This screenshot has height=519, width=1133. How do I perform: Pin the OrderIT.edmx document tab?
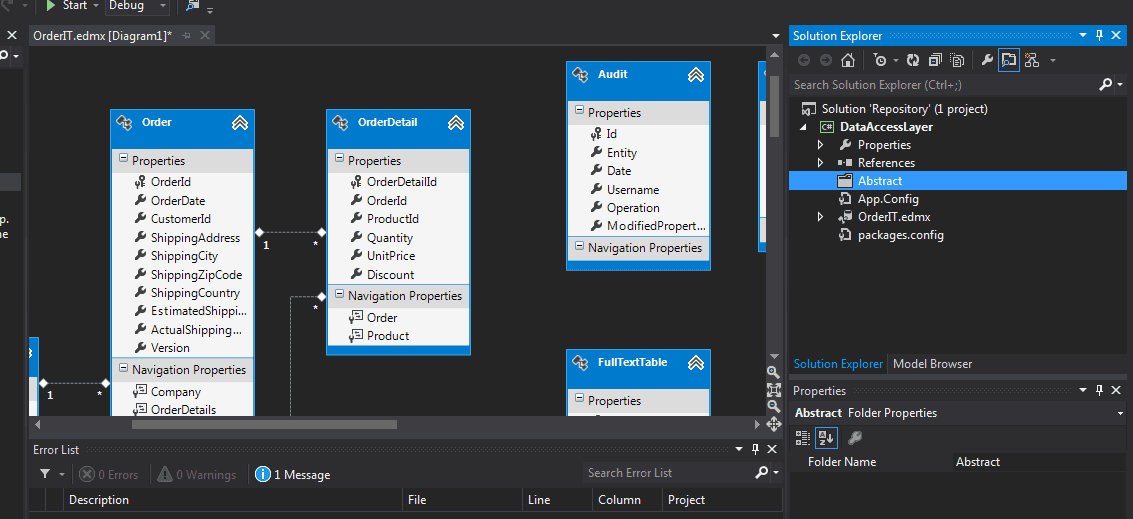click(186, 35)
